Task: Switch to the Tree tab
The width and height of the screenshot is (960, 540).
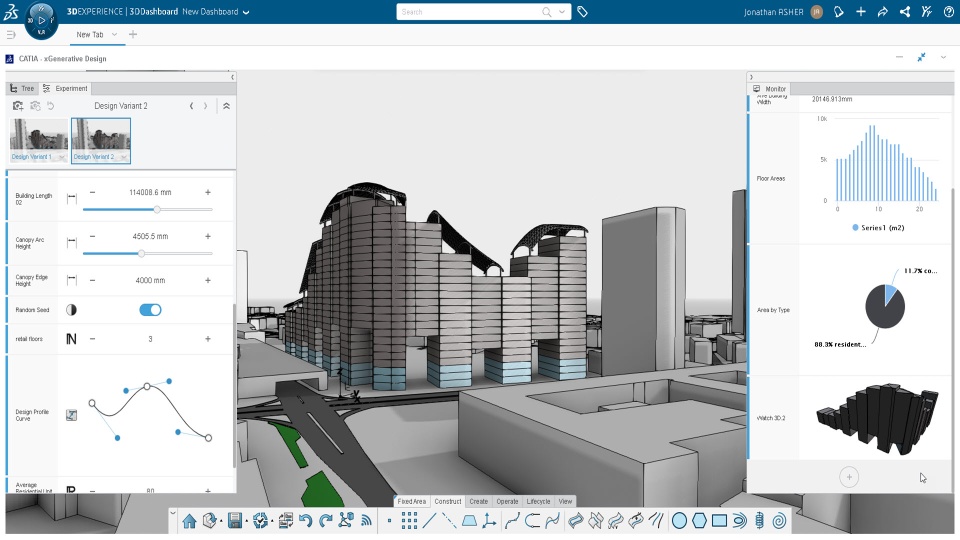Action: [22, 88]
